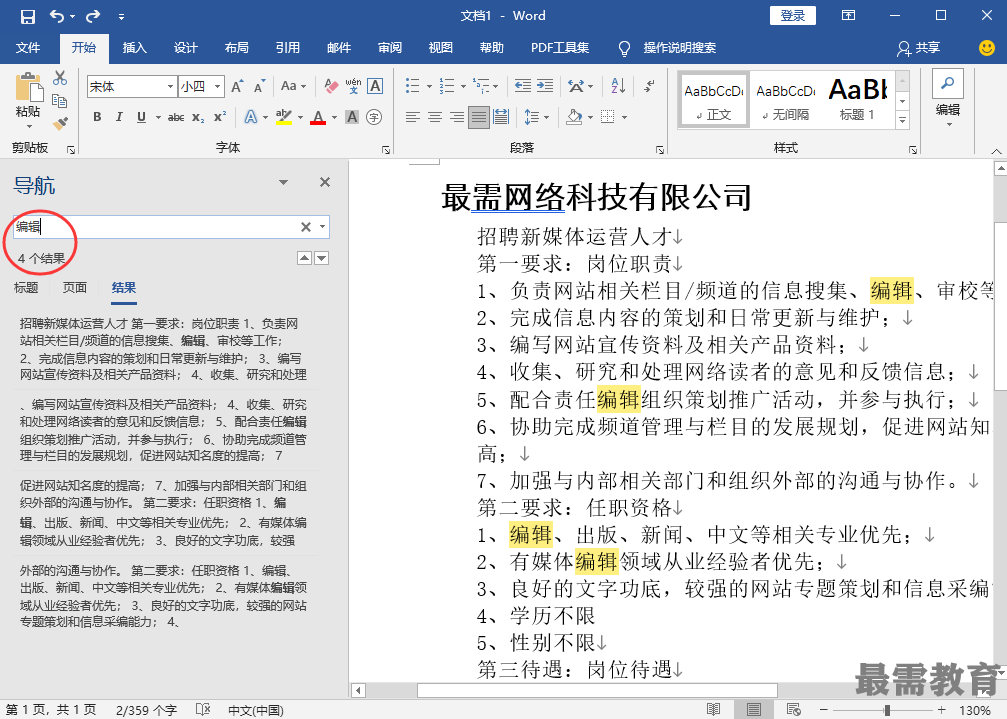1007x719 pixels.
Task: Apply a numbered list
Action: click(446, 85)
